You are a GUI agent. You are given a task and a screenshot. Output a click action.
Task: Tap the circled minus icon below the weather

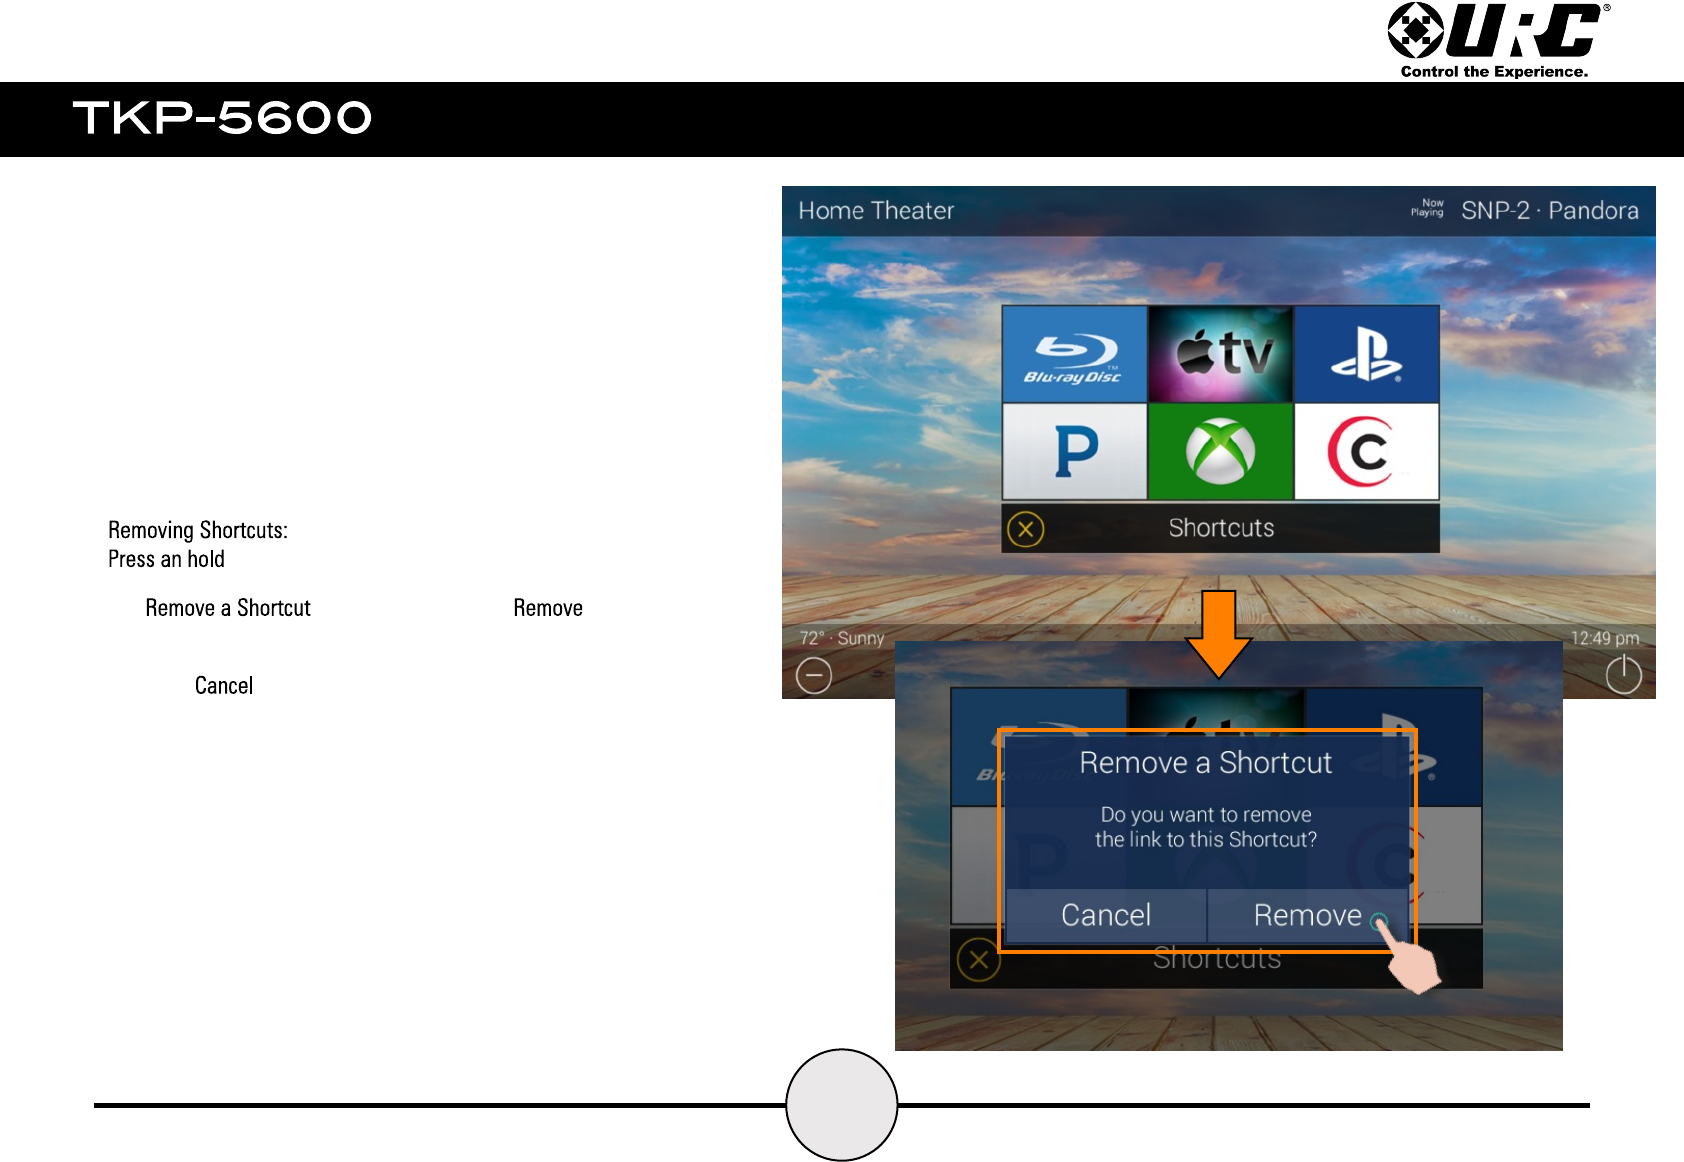click(x=814, y=675)
